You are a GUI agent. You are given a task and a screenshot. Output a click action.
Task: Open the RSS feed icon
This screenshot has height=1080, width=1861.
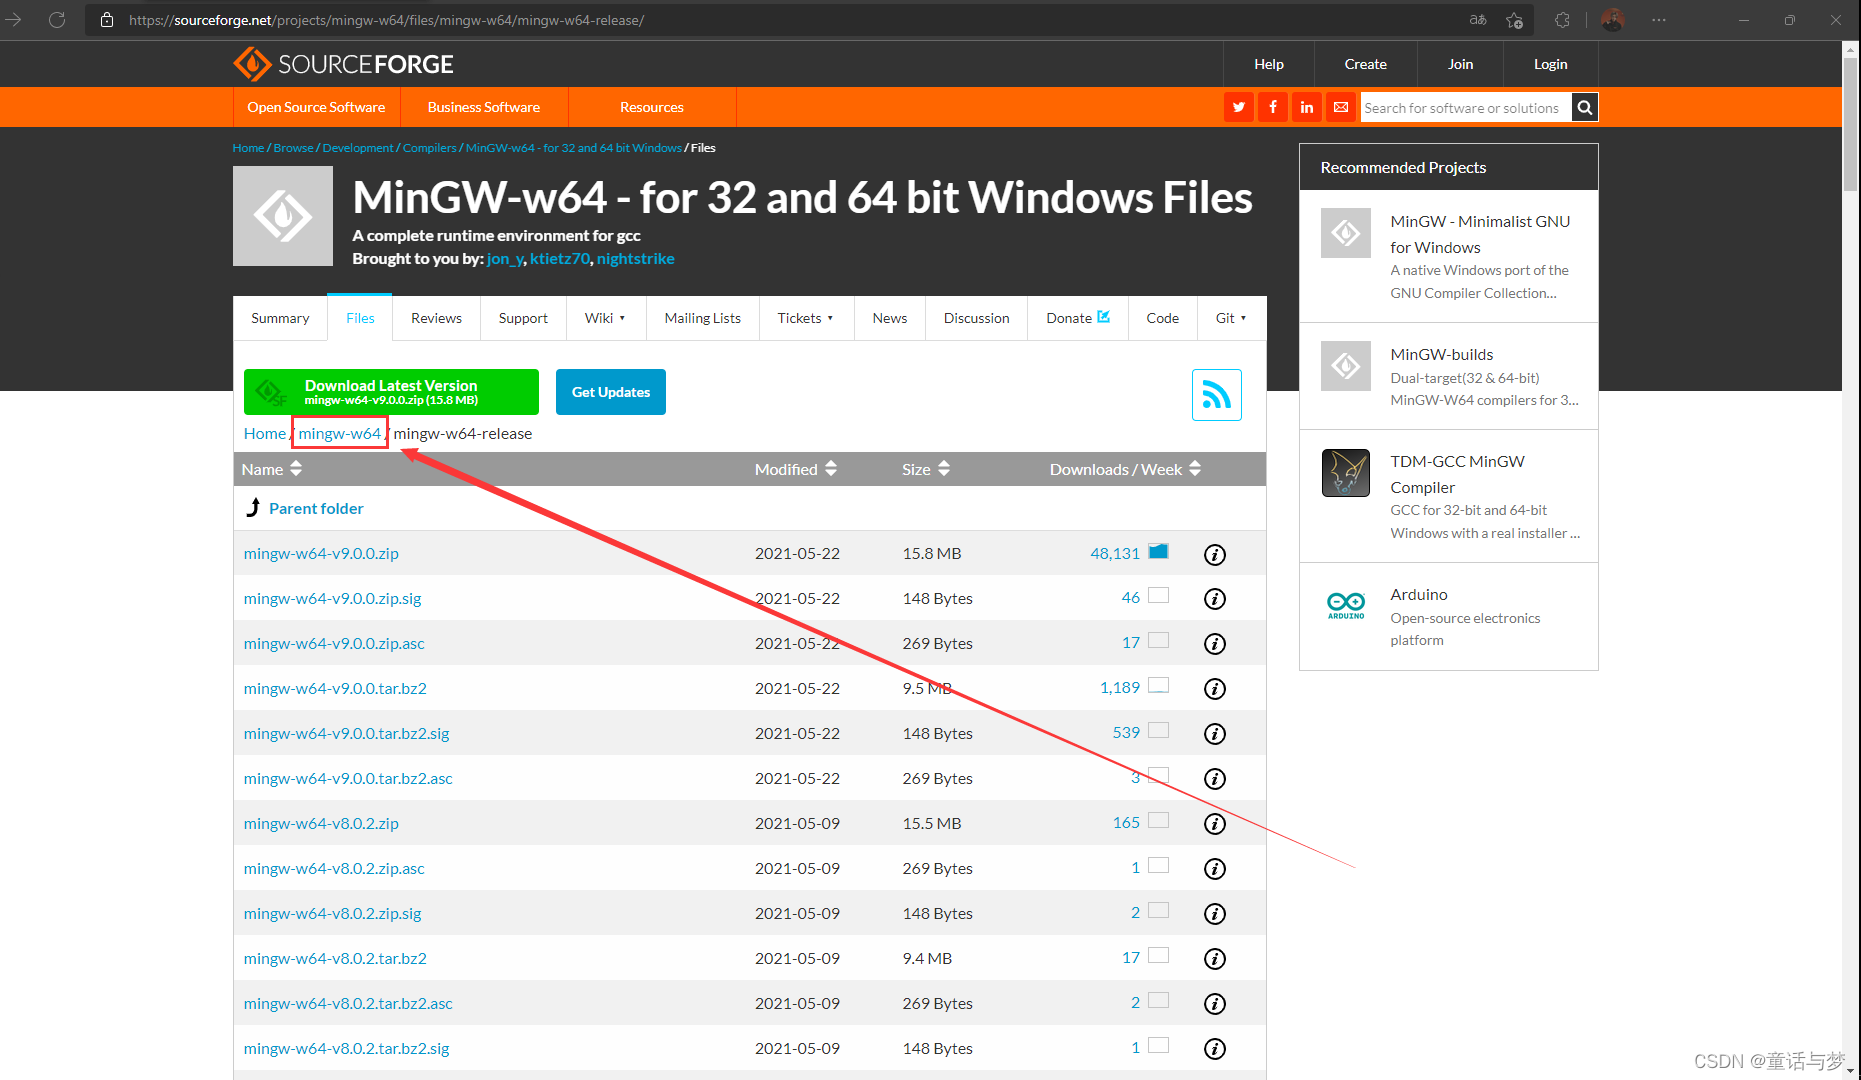tap(1217, 395)
